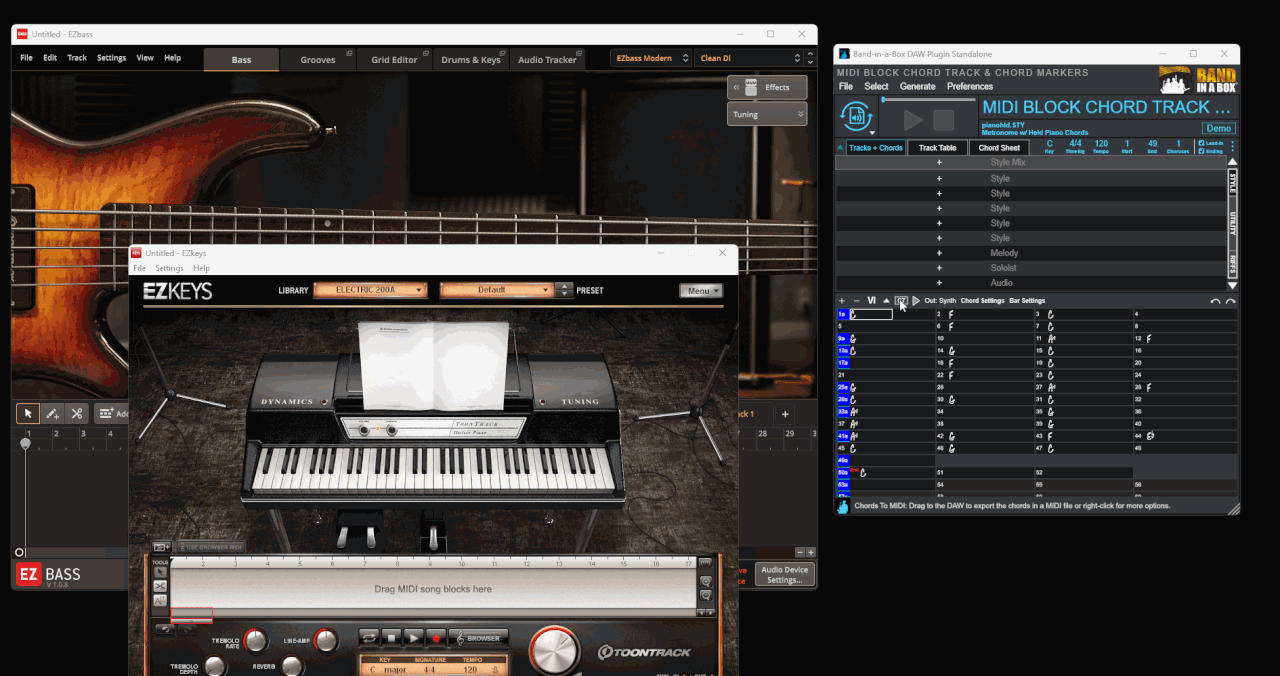The image size is (1280, 676).
Task: Click the Tremolo Rate knob
Action: [255, 641]
